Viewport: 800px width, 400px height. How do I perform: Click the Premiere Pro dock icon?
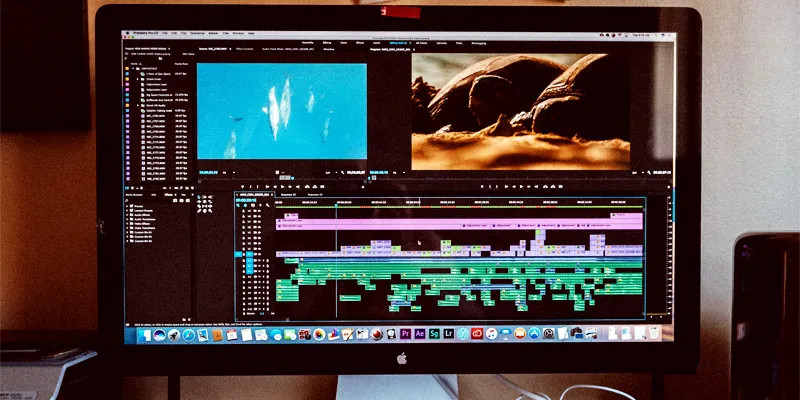[405, 334]
